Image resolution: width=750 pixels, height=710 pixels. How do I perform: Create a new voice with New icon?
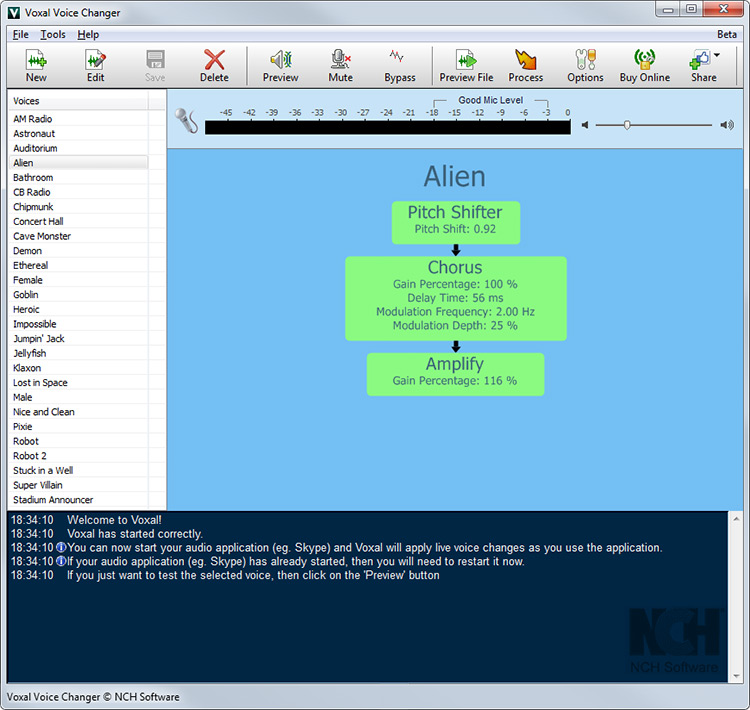click(36, 66)
